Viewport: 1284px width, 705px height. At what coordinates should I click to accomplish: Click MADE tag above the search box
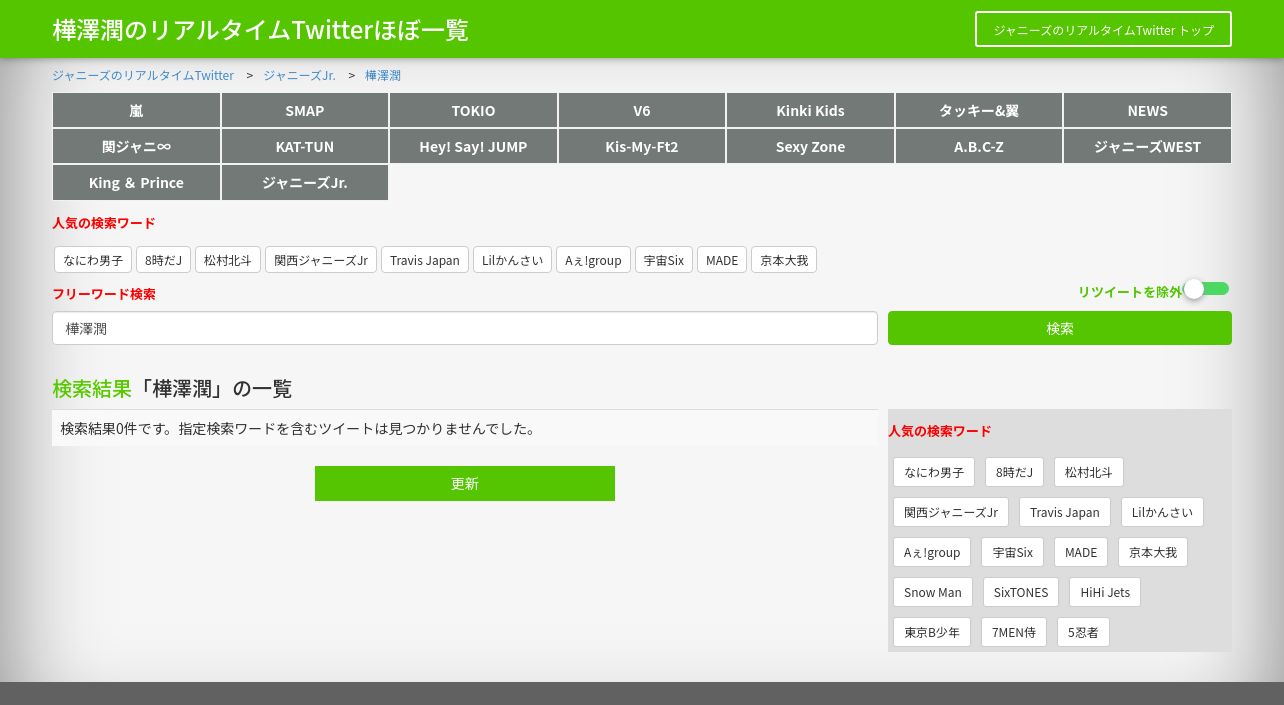point(722,260)
